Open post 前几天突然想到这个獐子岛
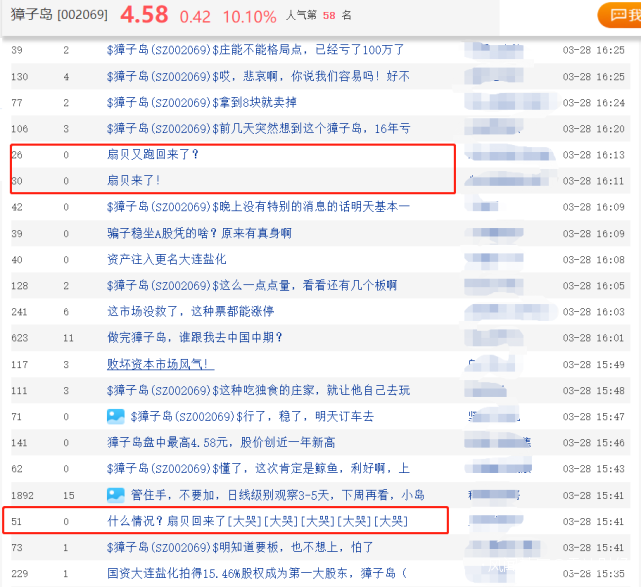 258,129
